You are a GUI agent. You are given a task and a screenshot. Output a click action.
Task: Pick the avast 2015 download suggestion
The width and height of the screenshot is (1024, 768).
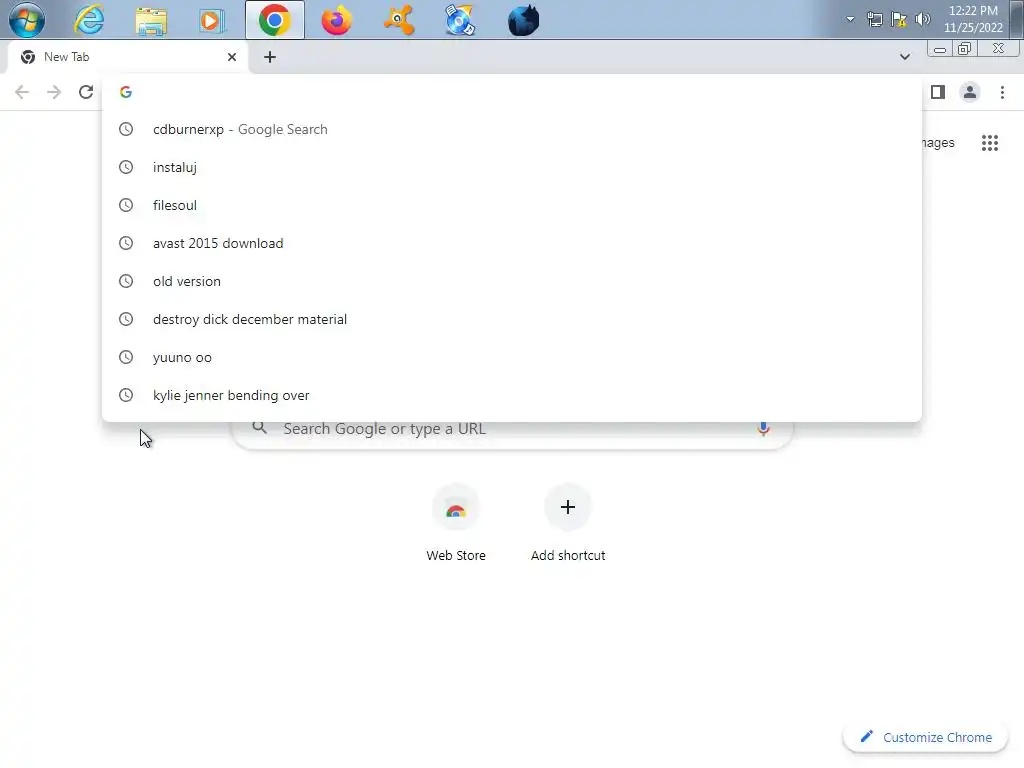click(512, 243)
